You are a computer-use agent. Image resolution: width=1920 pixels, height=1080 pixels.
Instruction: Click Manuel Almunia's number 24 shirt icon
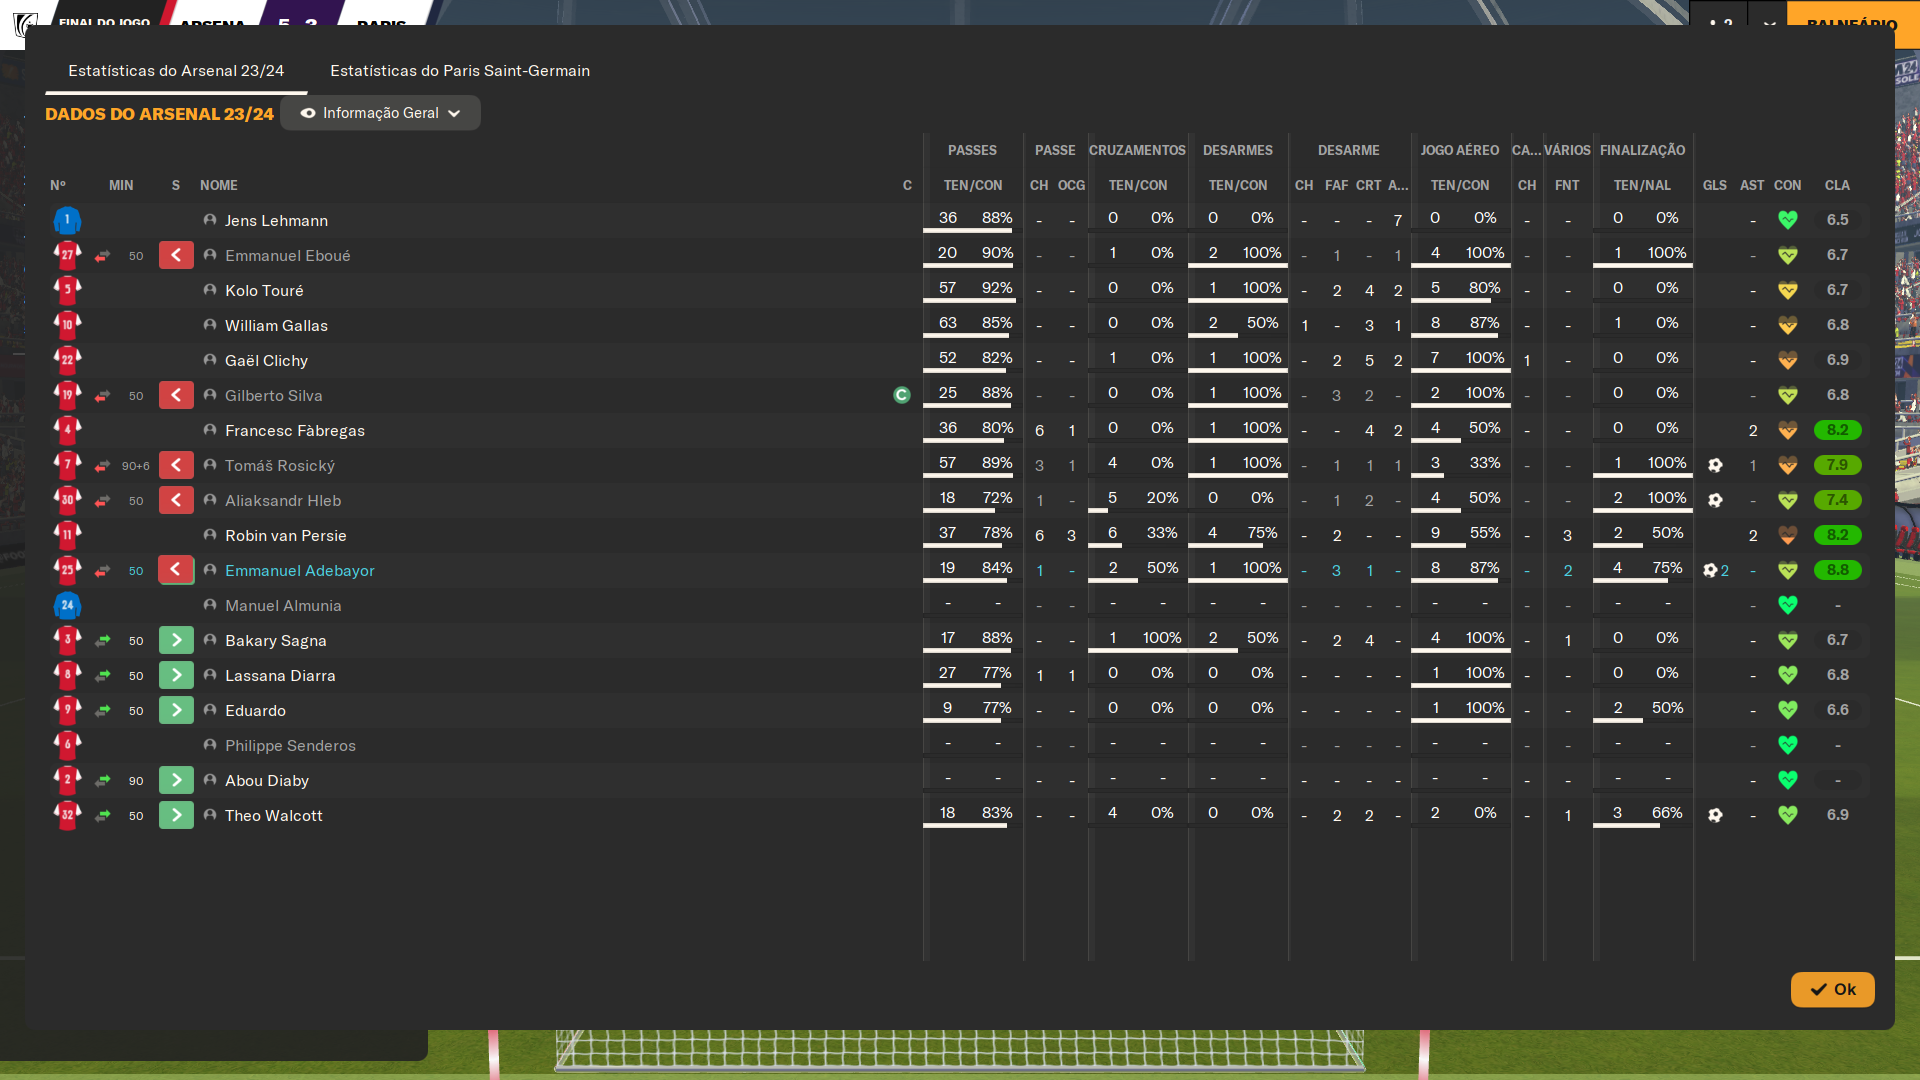point(67,605)
